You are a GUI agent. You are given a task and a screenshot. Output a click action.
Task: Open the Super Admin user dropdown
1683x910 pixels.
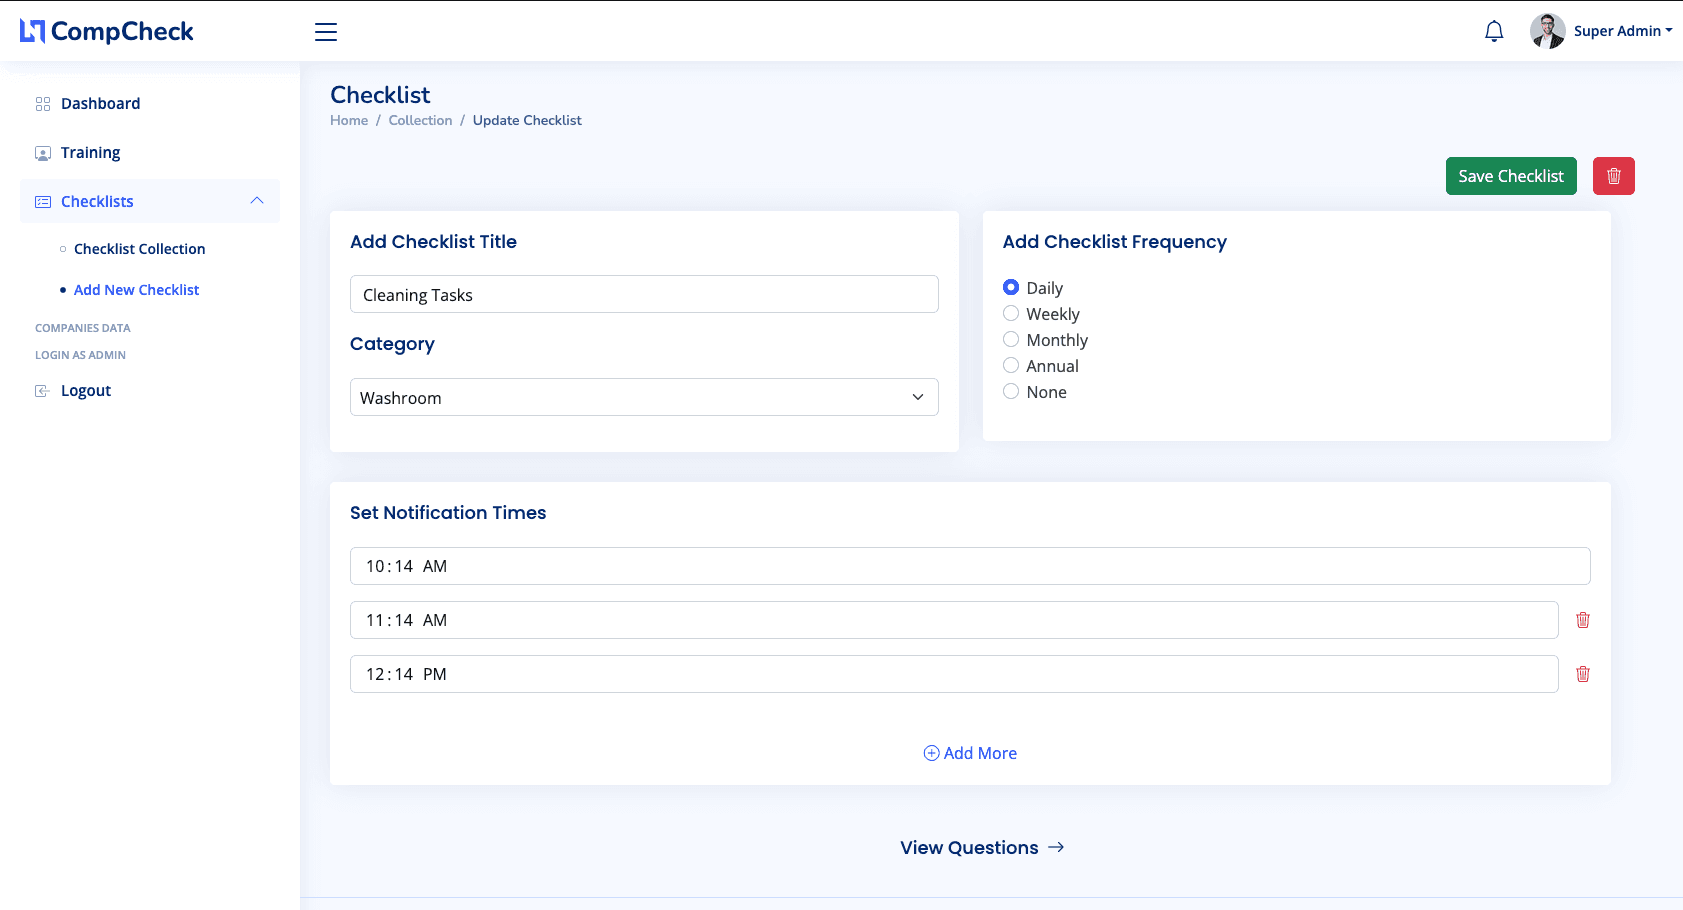pos(1622,31)
